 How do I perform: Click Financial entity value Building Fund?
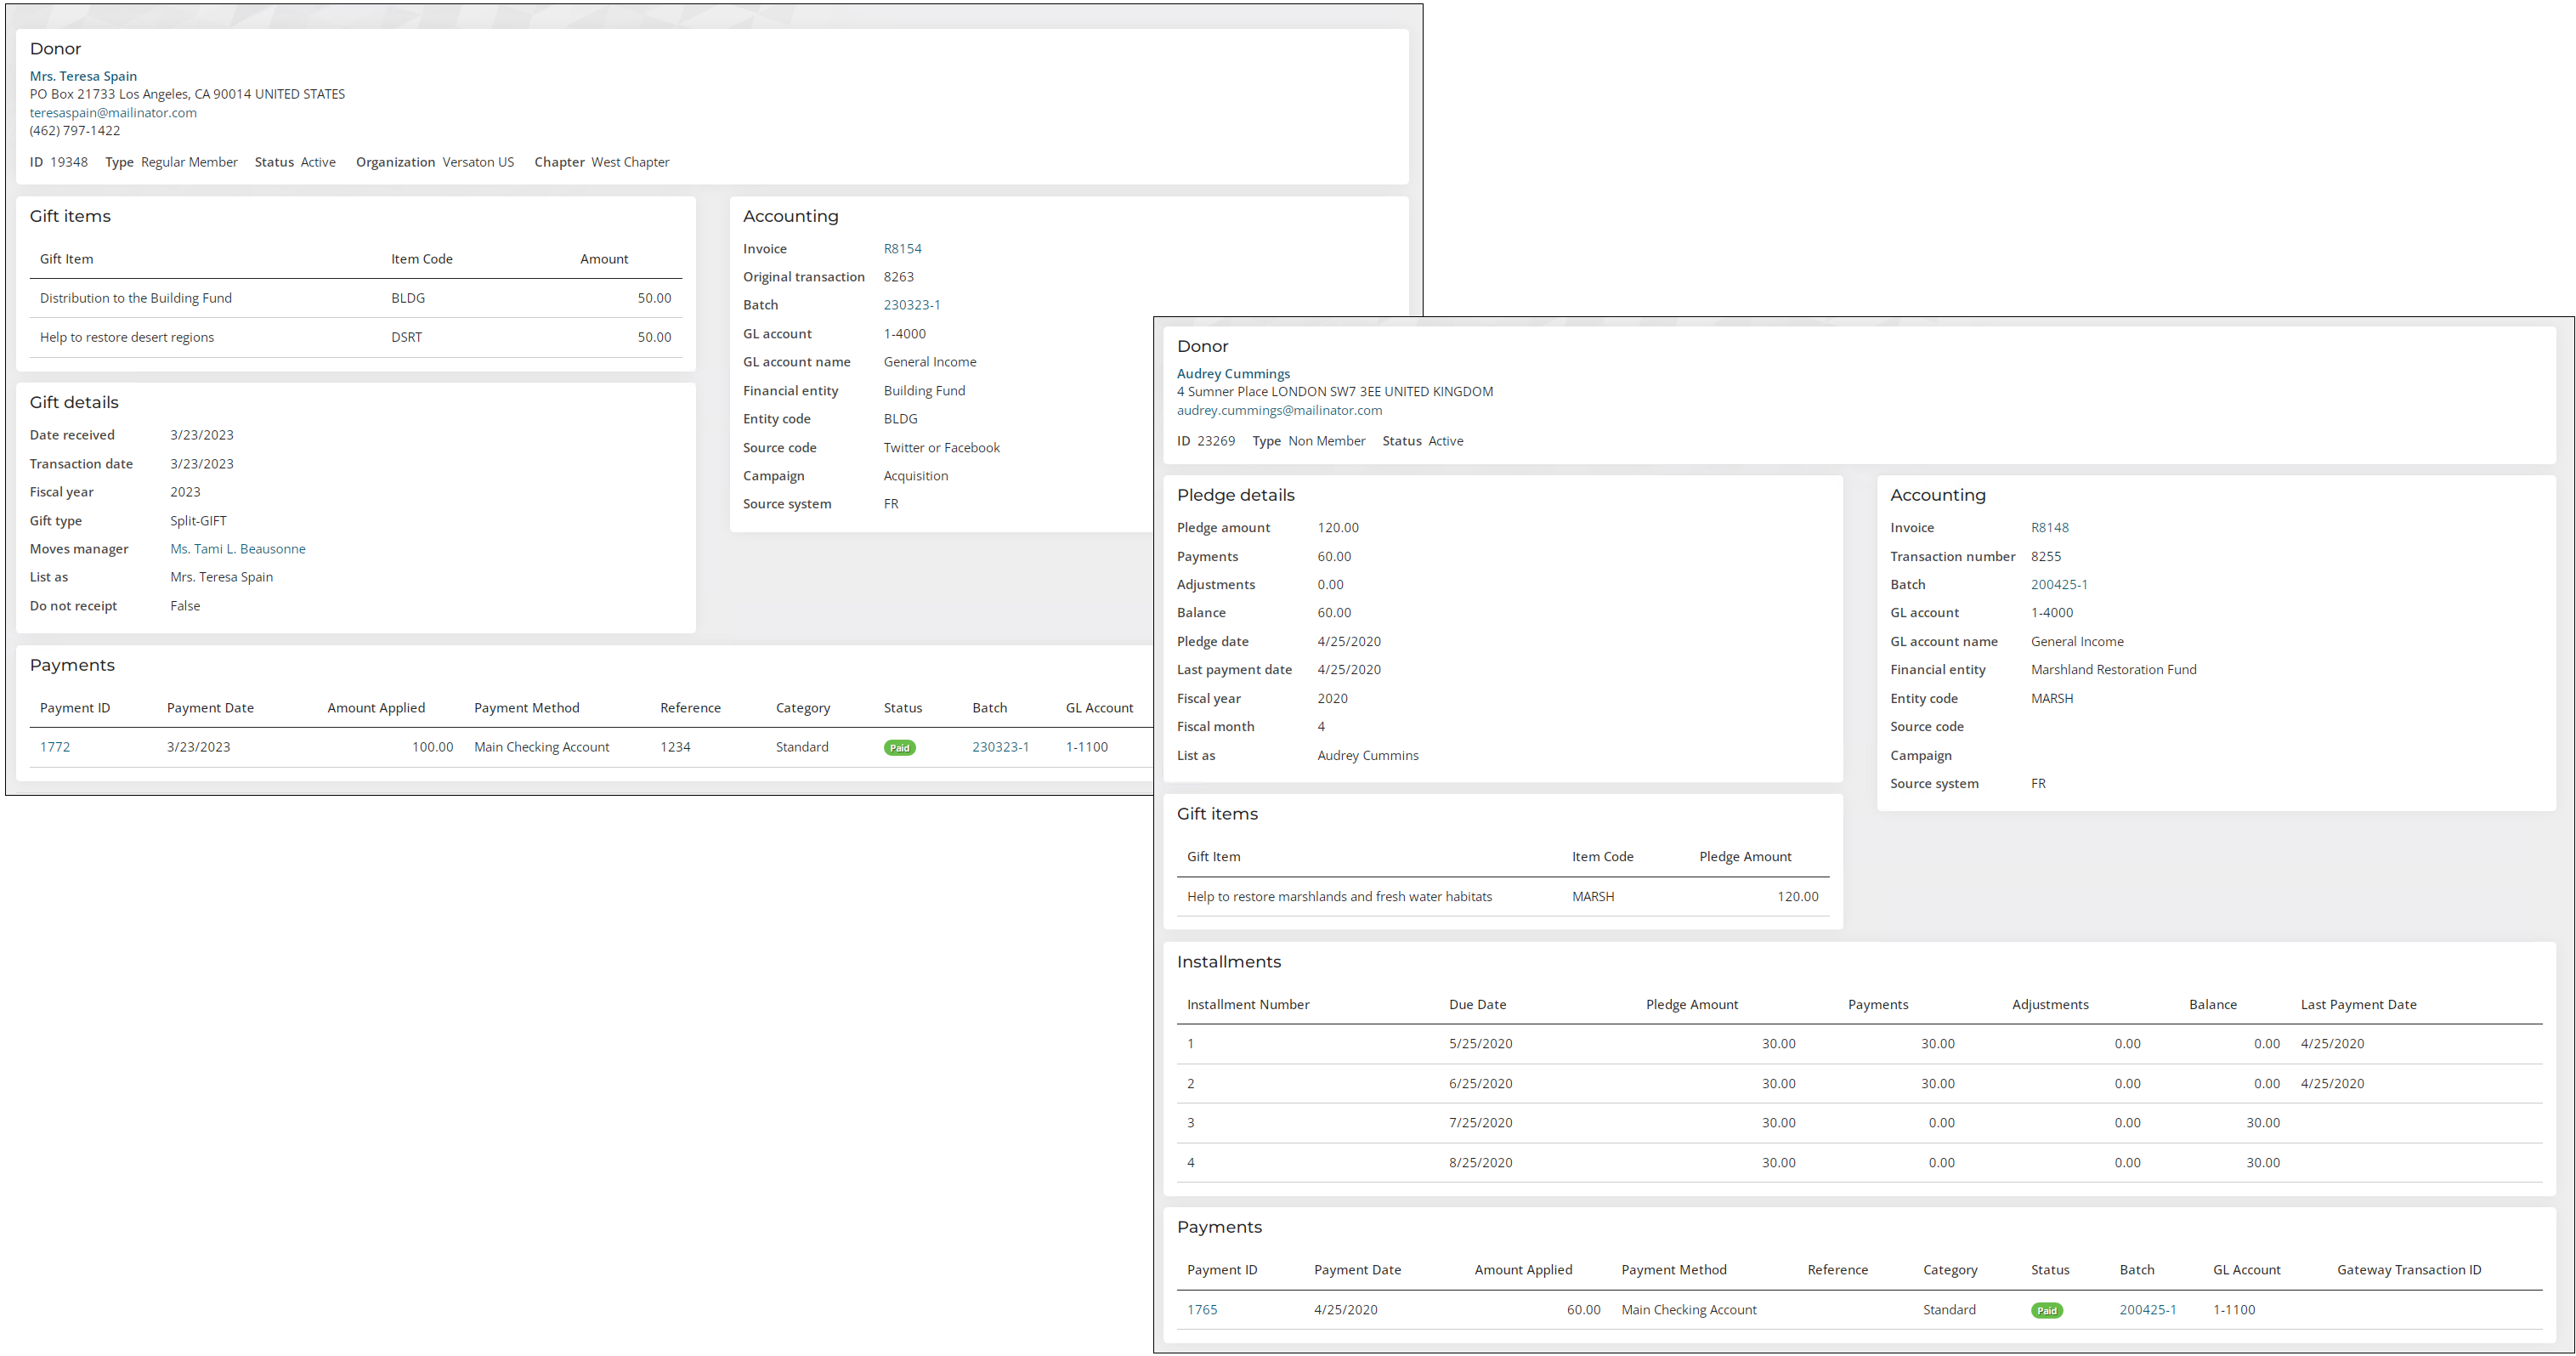tap(924, 391)
